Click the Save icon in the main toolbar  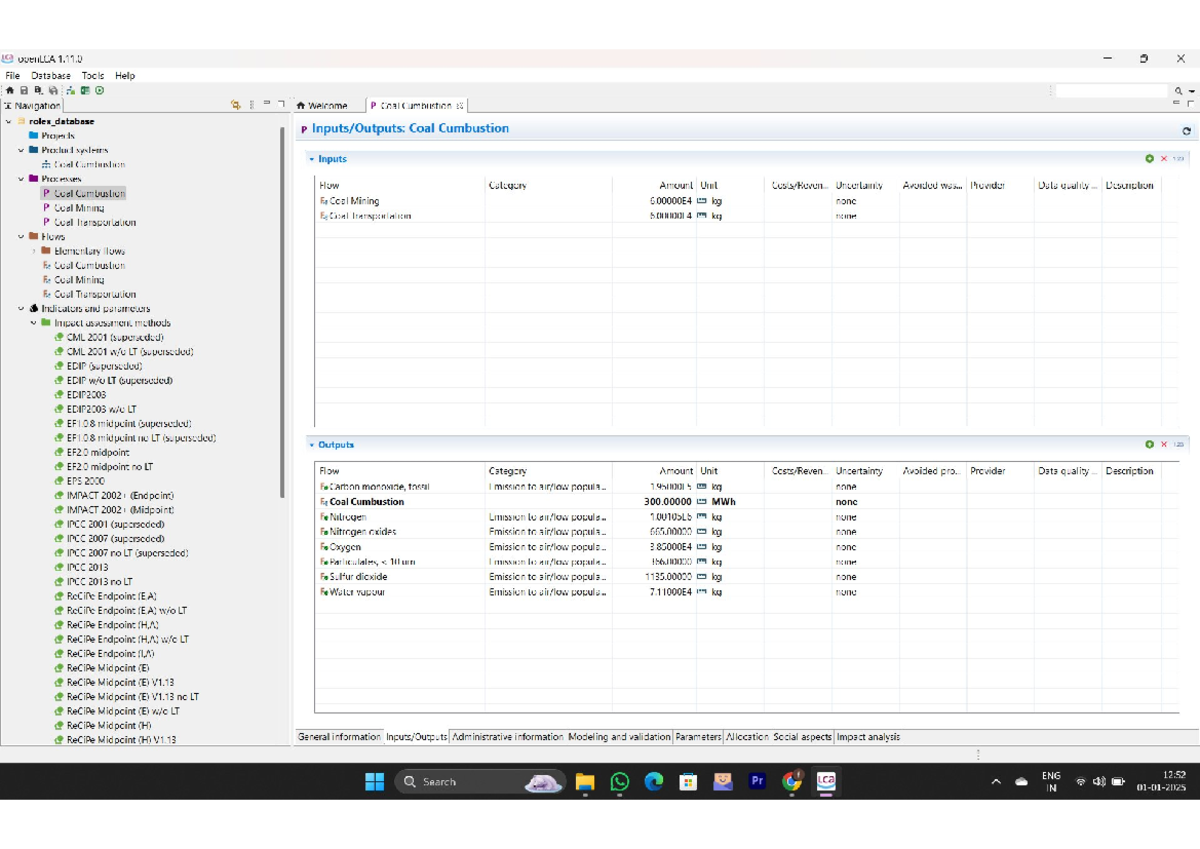click(24, 90)
